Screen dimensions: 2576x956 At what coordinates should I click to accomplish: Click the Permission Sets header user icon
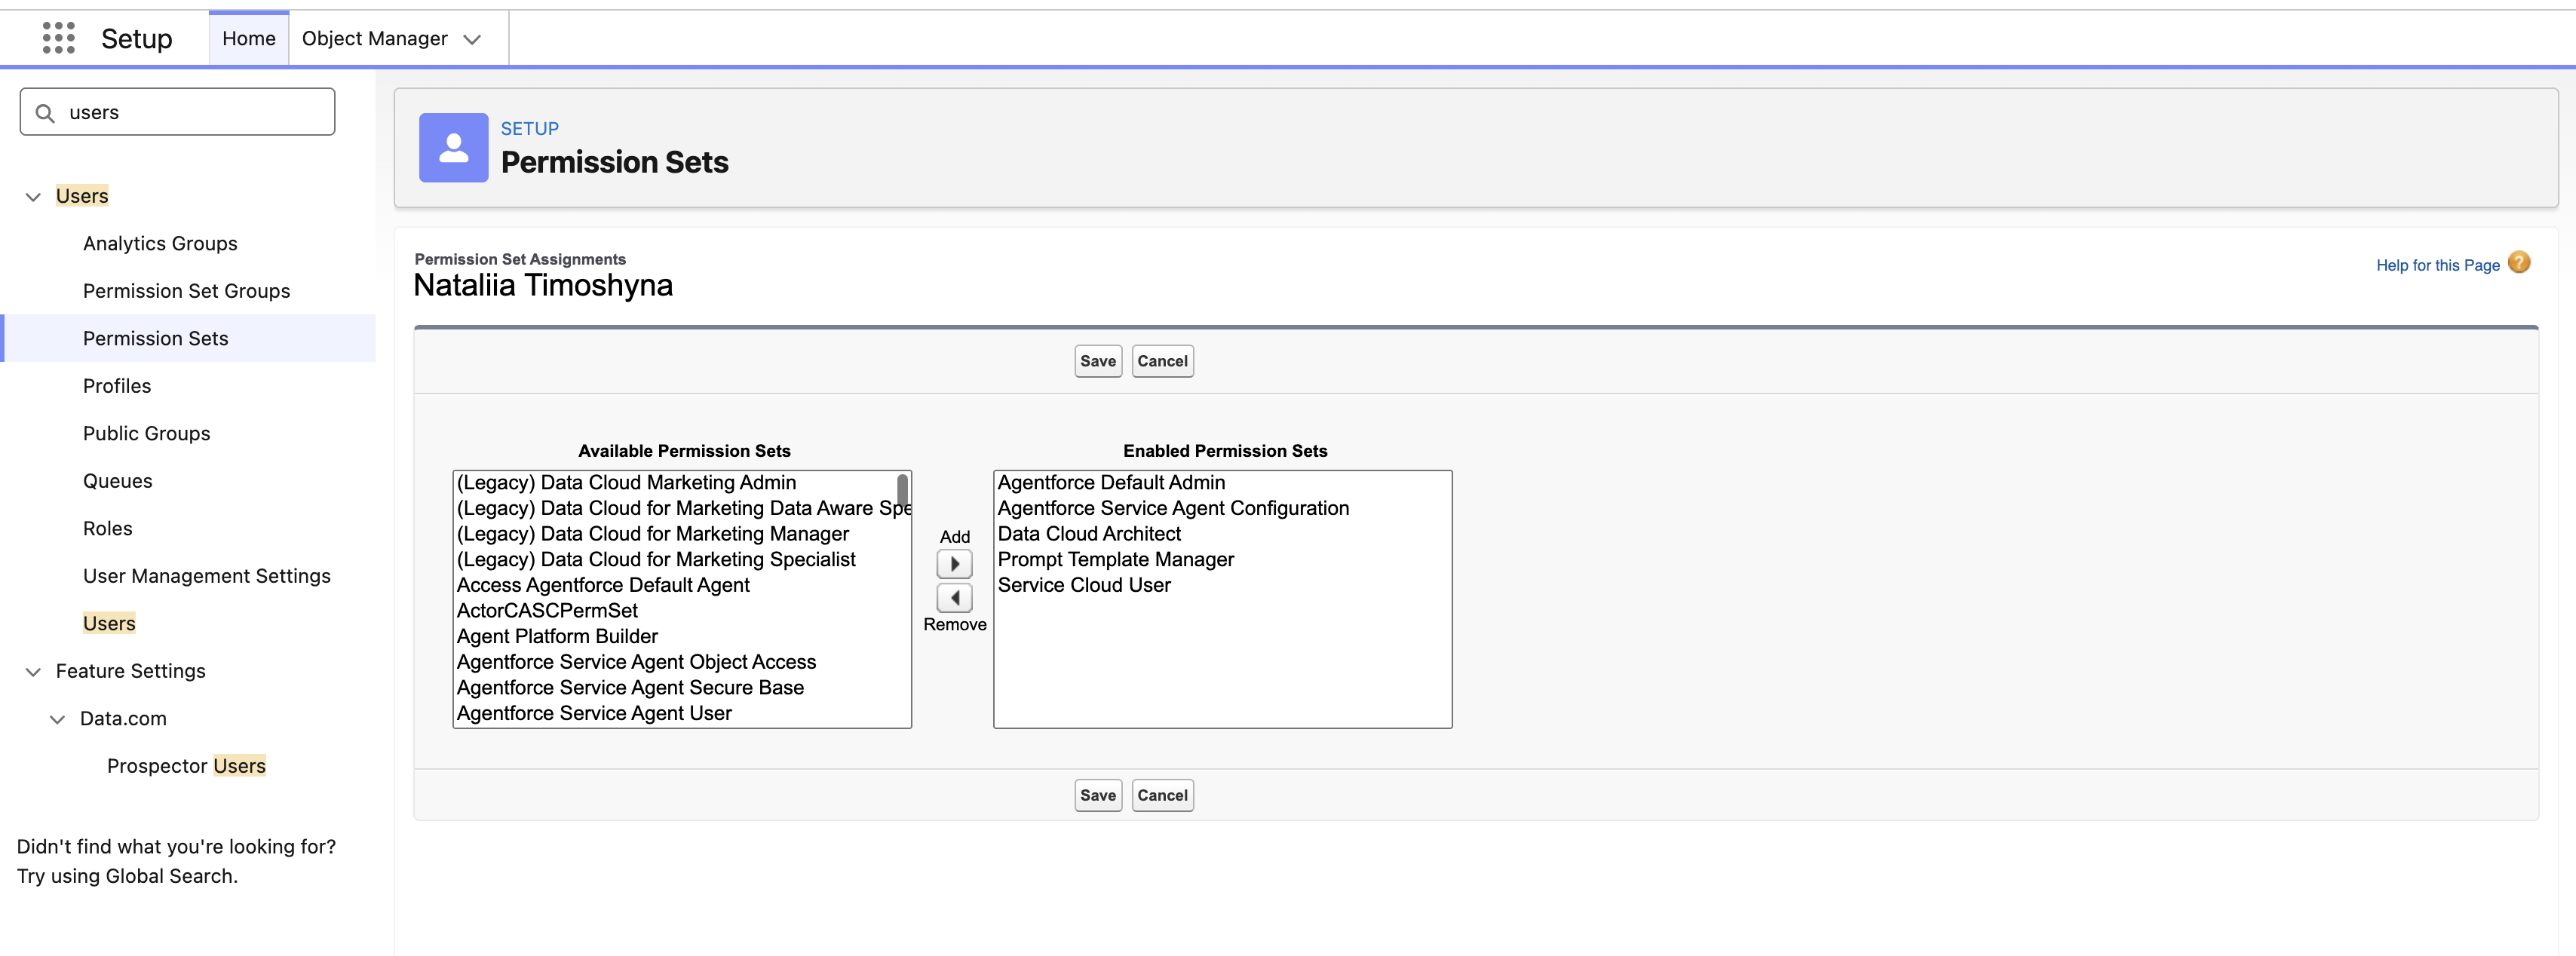point(453,147)
